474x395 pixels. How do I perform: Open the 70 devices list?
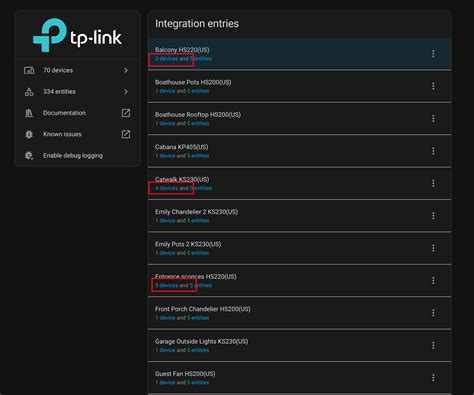coord(77,70)
